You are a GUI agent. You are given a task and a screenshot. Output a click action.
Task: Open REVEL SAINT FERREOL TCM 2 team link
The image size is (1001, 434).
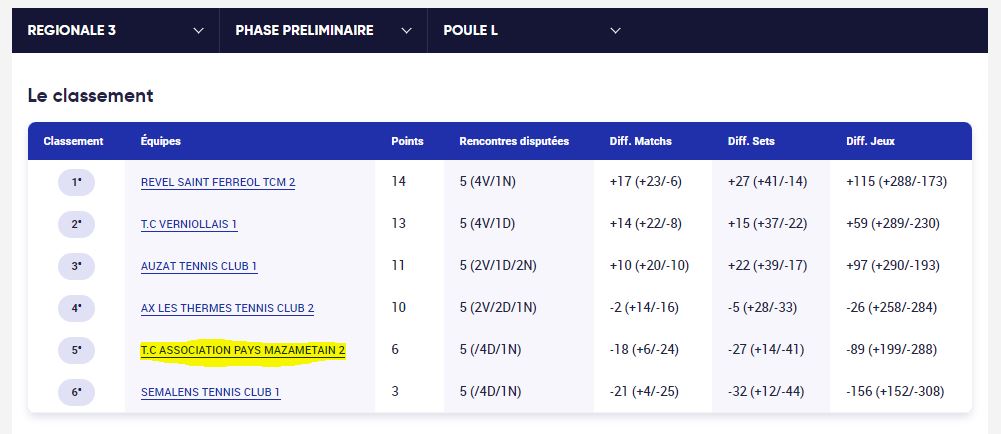click(218, 183)
